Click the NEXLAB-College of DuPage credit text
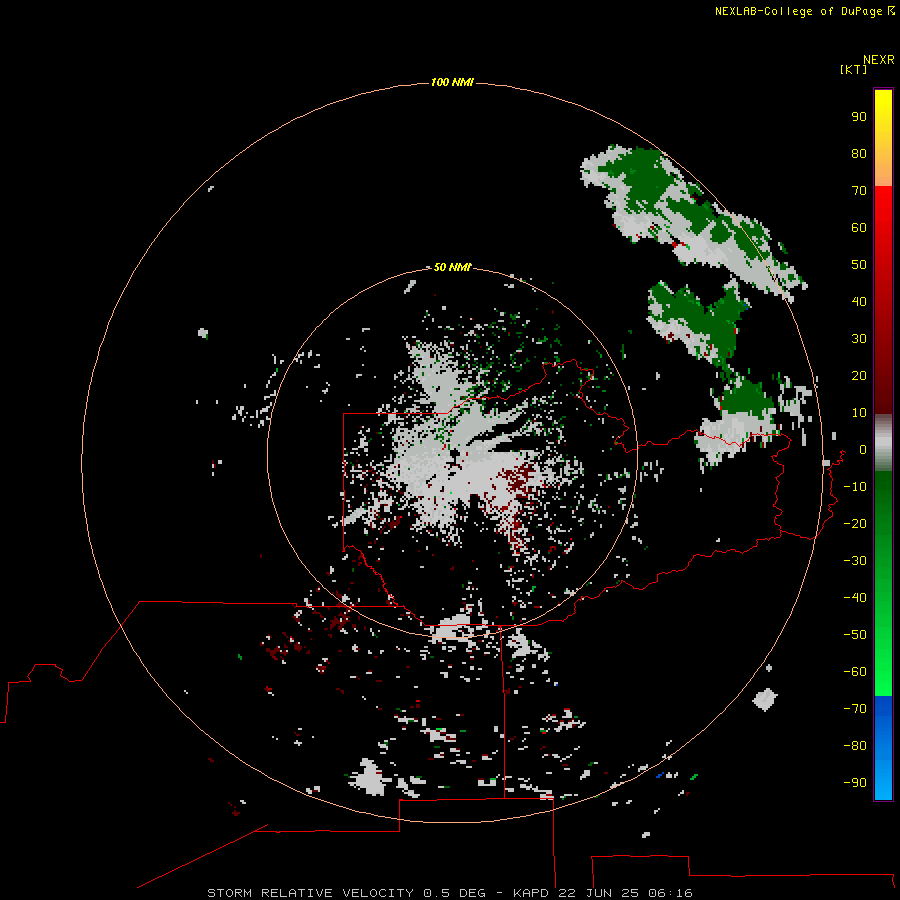 click(x=805, y=11)
